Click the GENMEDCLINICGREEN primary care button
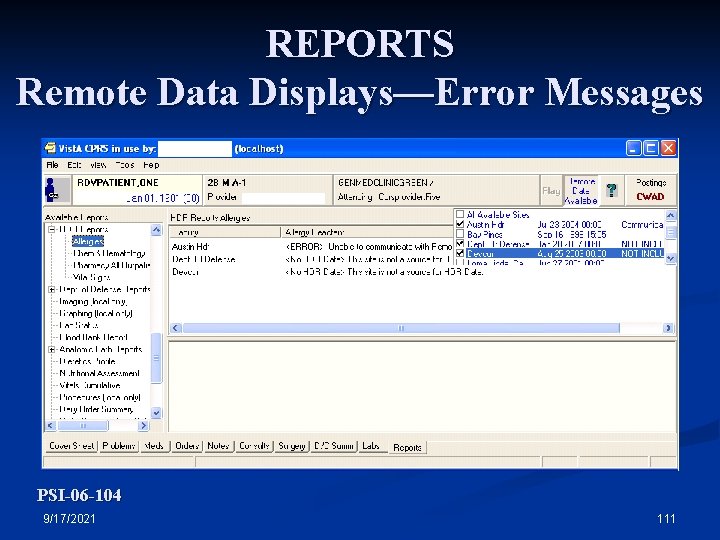720x540 pixels. click(436, 190)
